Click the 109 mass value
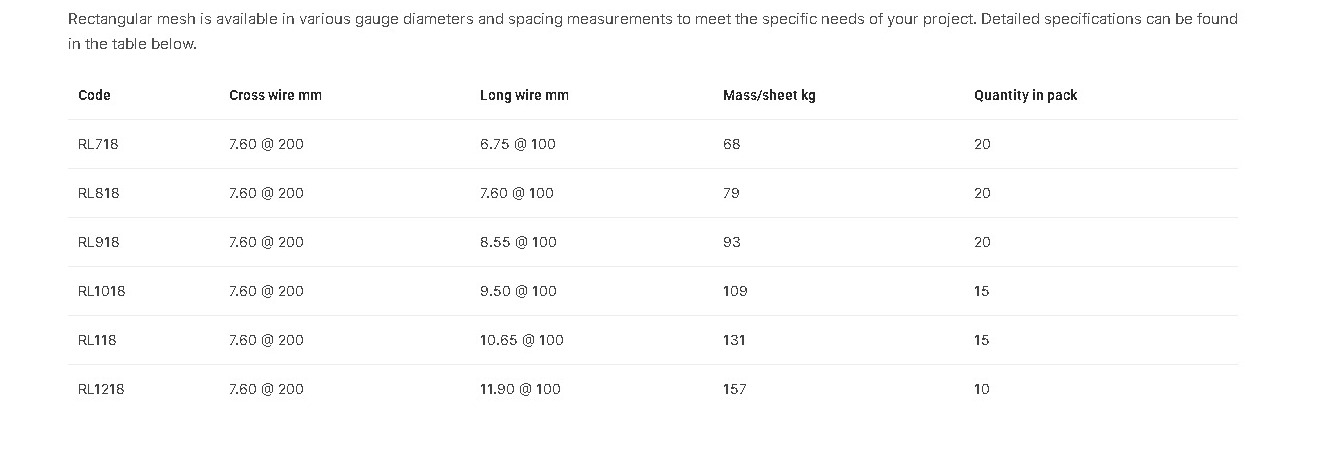The width and height of the screenshot is (1332, 452). coord(735,291)
